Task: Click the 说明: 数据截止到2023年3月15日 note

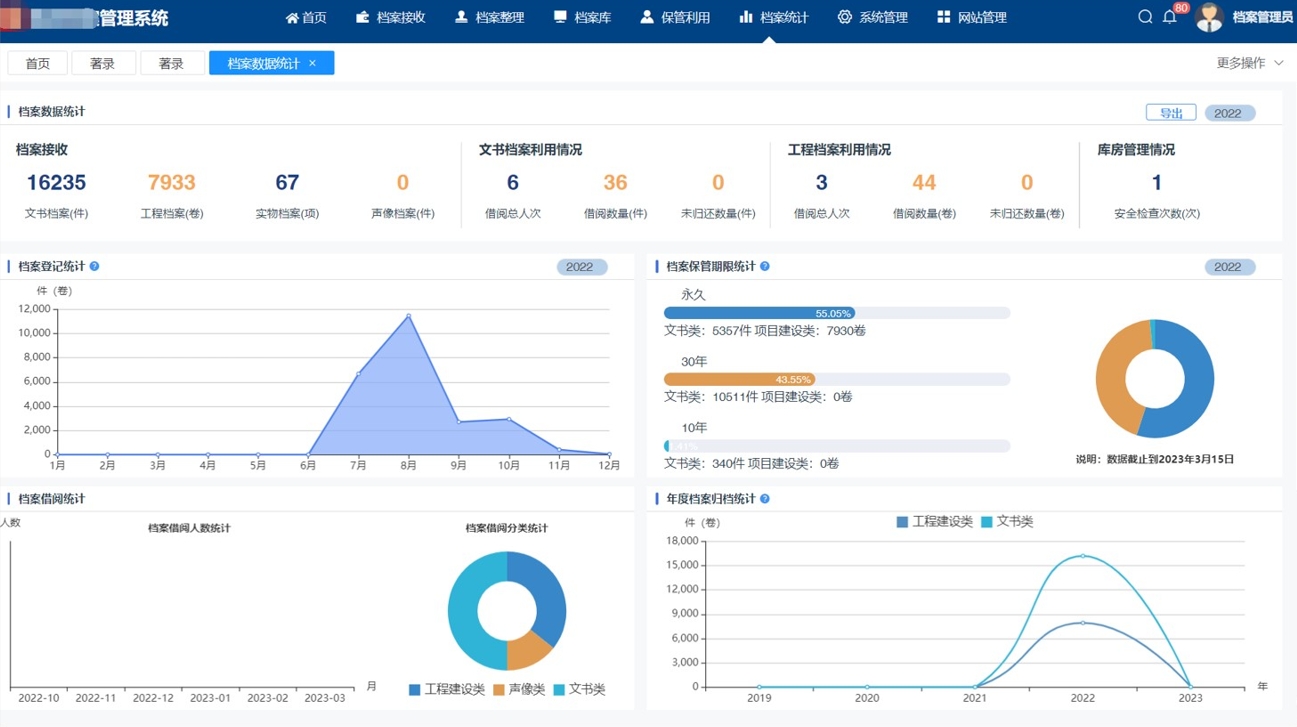Action: click(x=1155, y=459)
